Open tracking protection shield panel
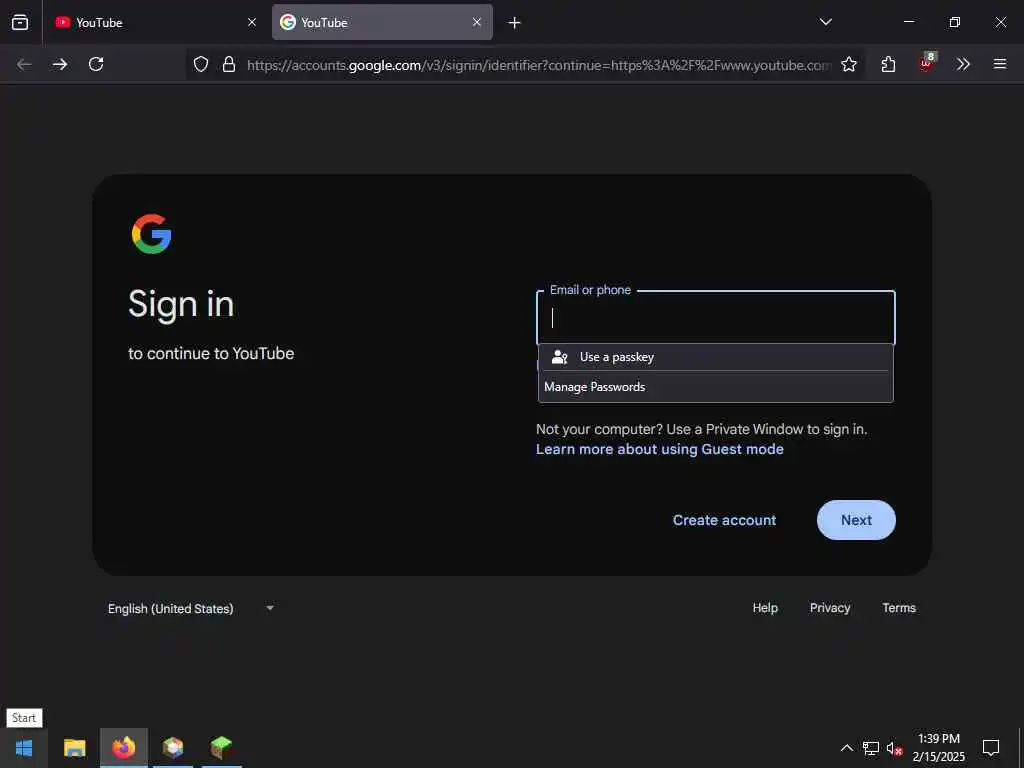 [201, 64]
